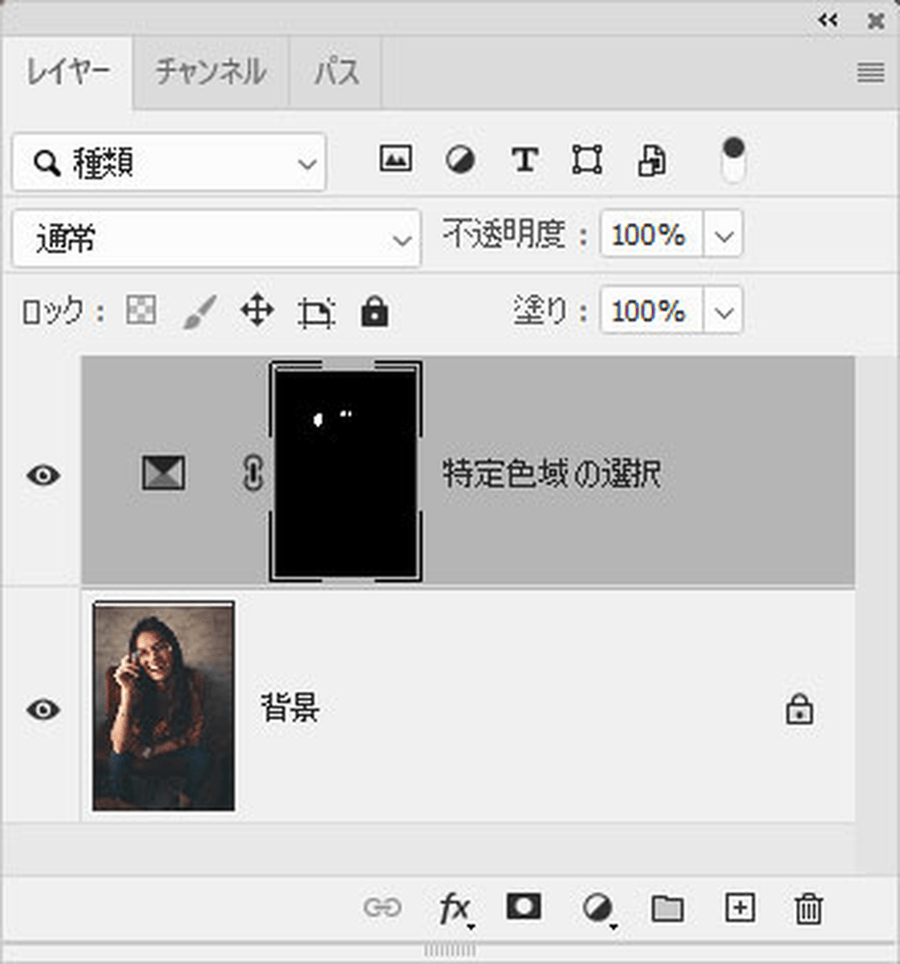900x964 pixels.
Task: Click the 塗り 100% value field
Action: [x=651, y=310]
